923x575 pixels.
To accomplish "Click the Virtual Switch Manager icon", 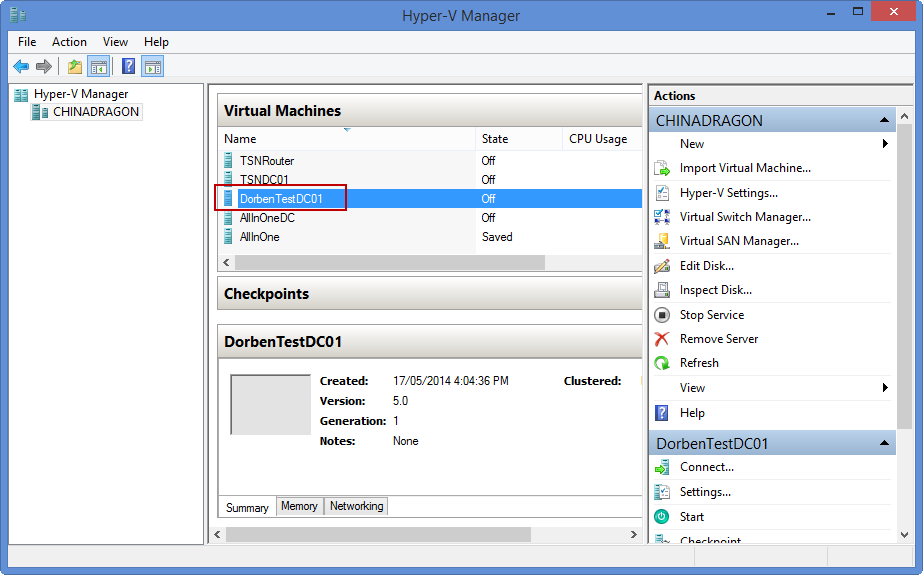I will pyautogui.click(x=662, y=217).
